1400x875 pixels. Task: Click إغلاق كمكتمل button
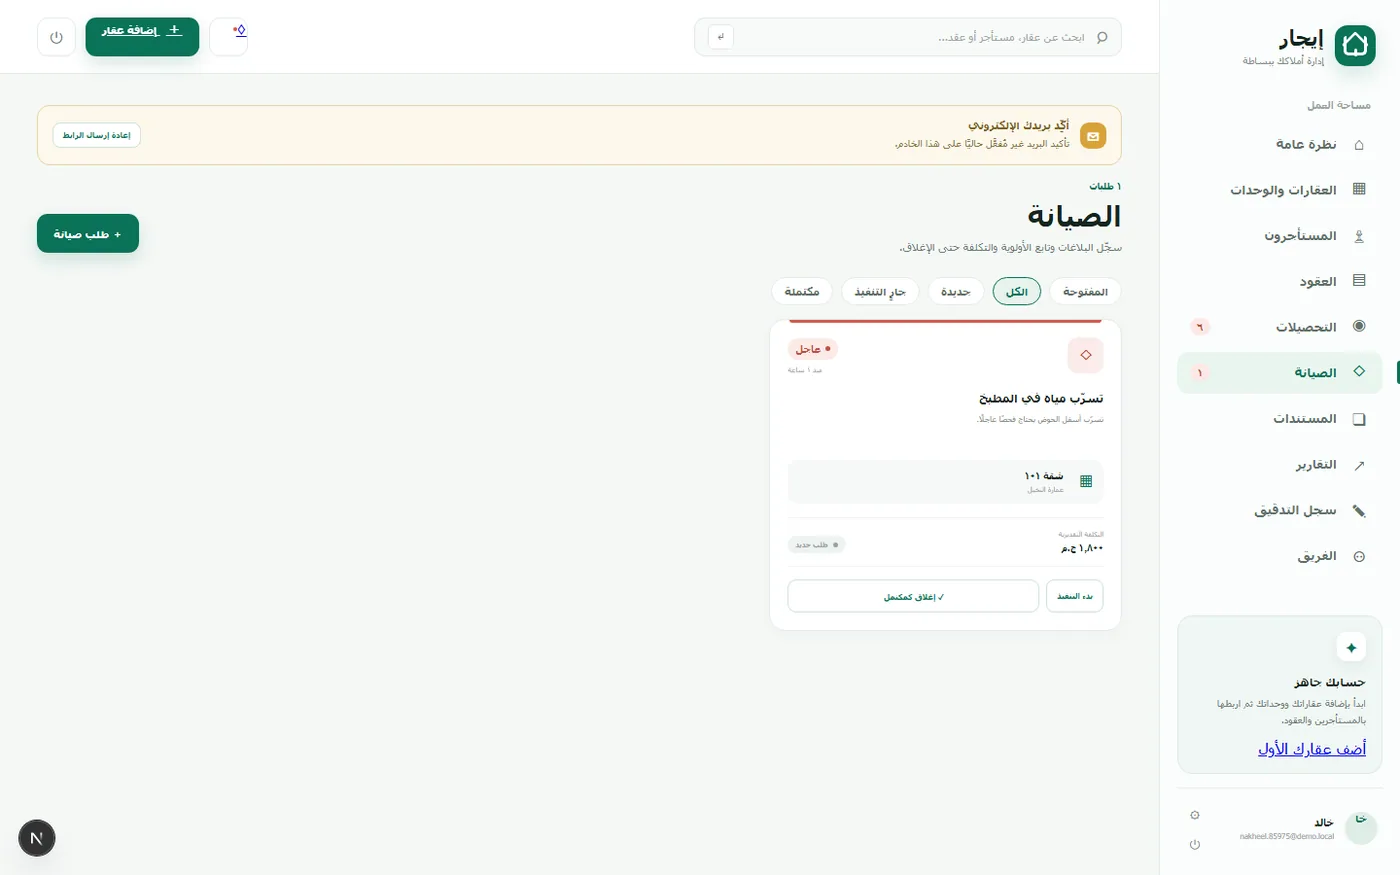[x=913, y=596]
